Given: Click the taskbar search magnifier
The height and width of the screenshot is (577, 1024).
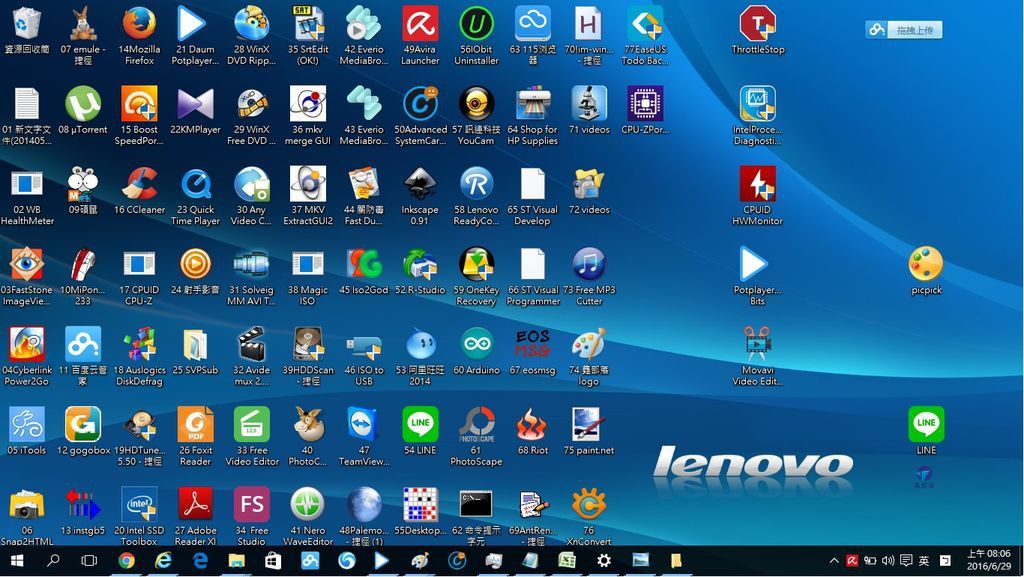Looking at the screenshot, I should (53, 561).
